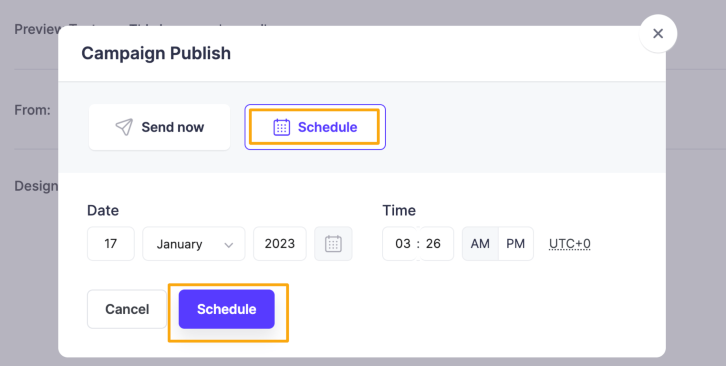Open the January month dropdown
726x366 pixels.
pyautogui.click(x=194, y=244)
